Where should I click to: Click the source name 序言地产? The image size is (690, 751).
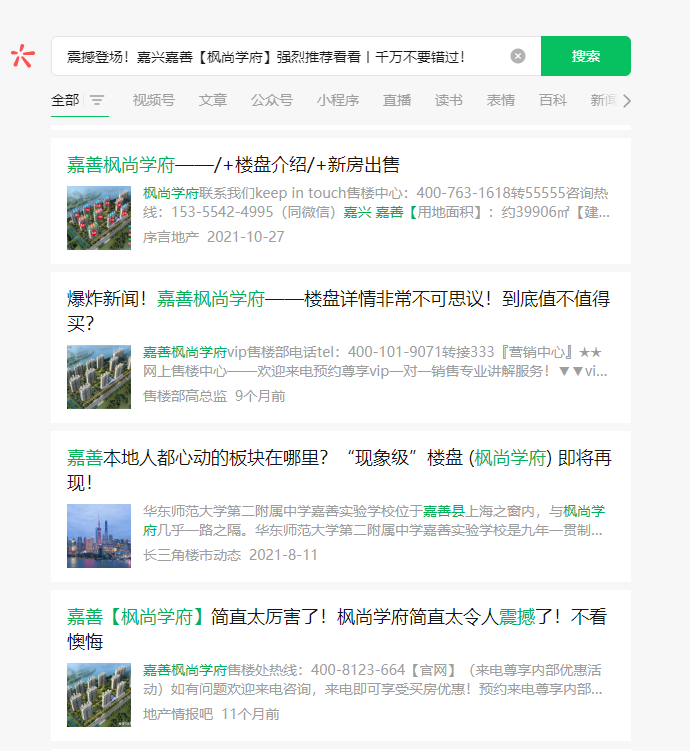[171, 237]
